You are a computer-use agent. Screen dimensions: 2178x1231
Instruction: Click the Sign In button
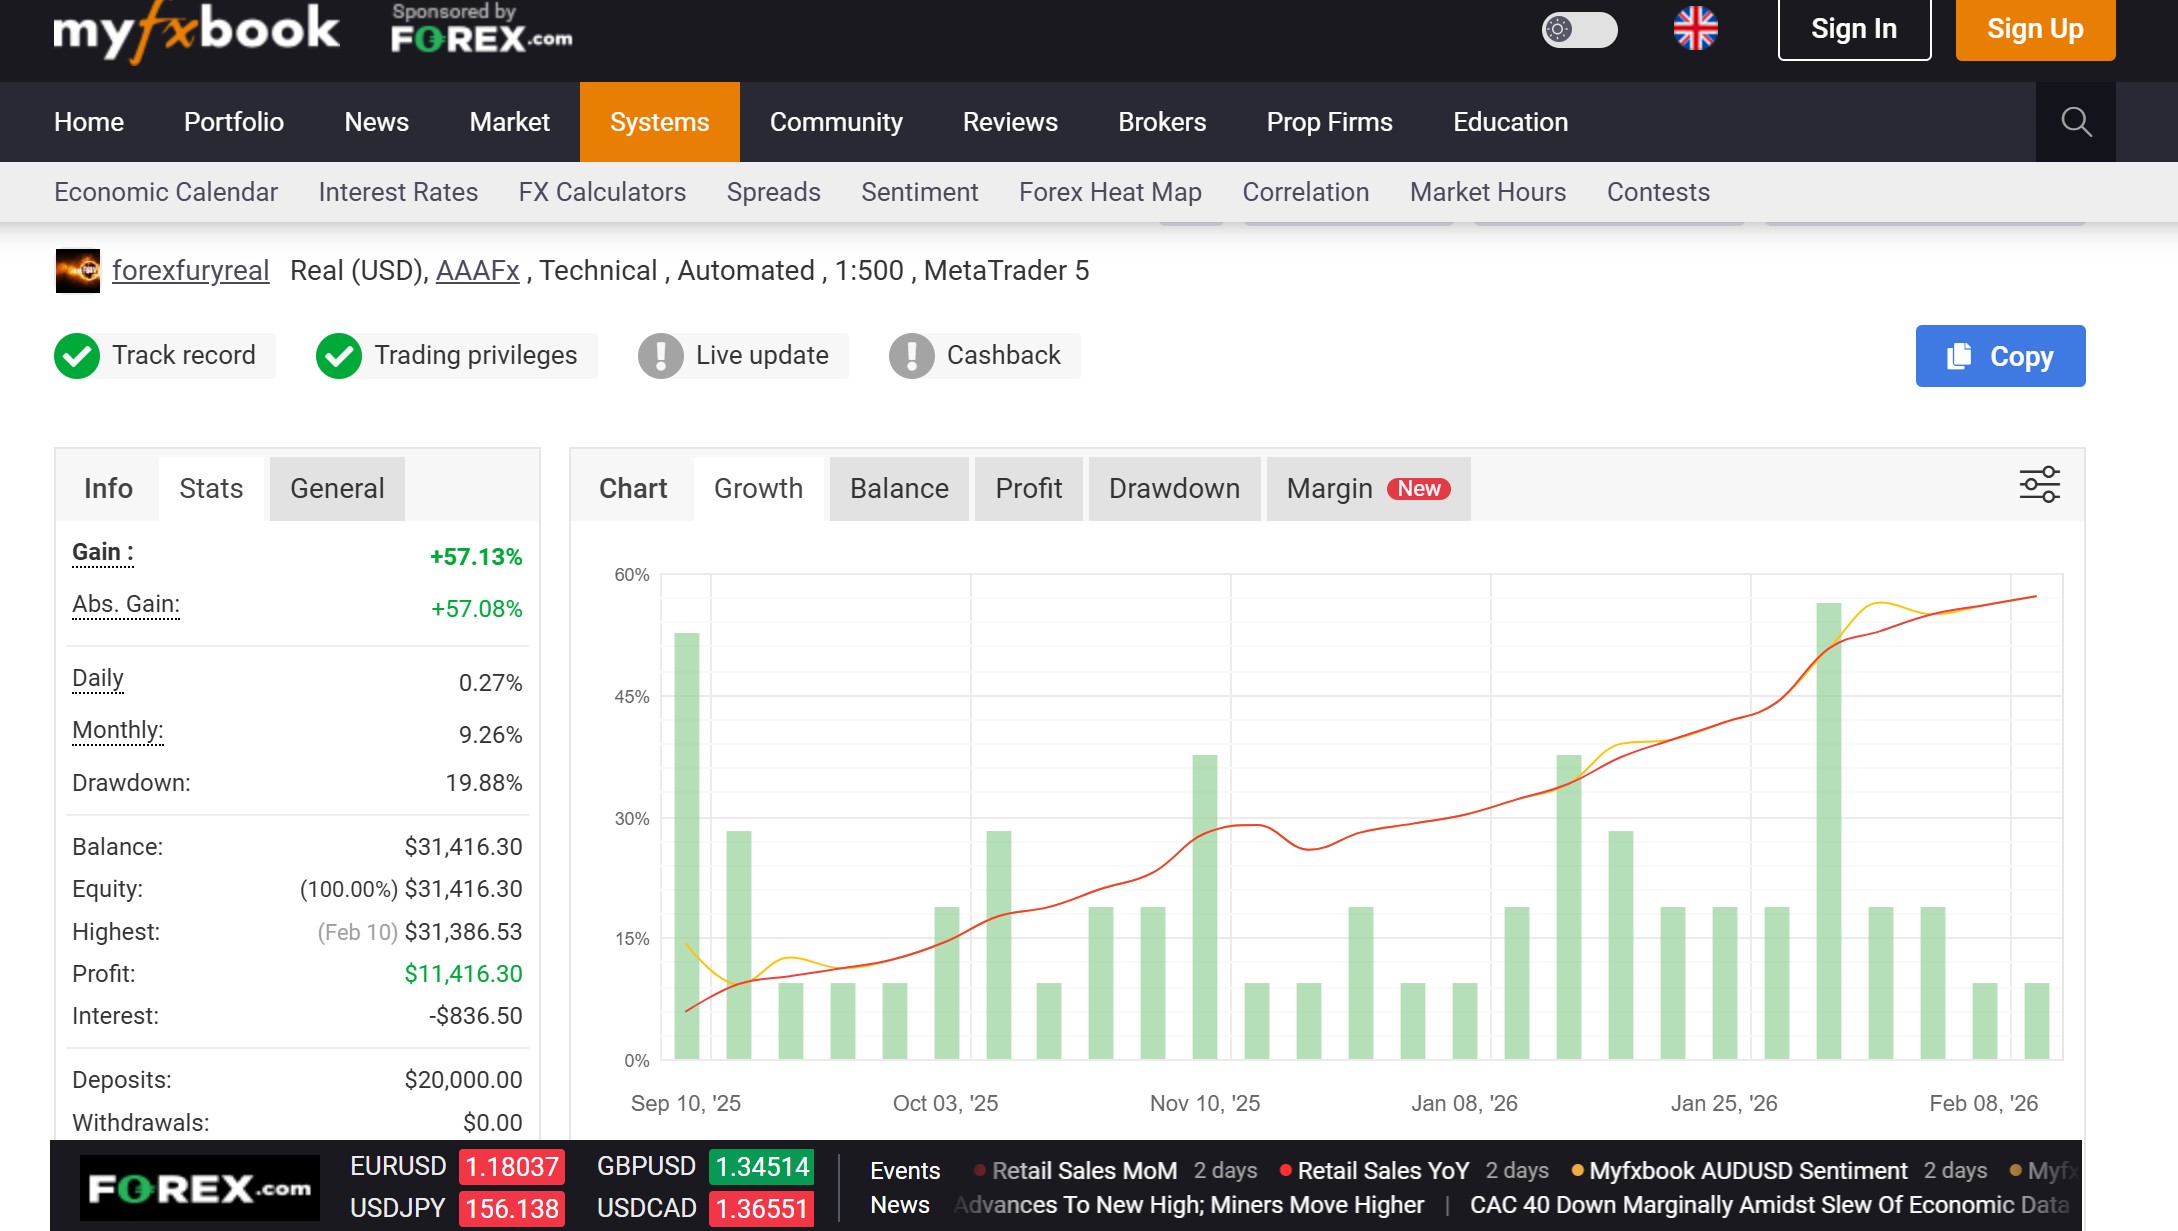coord(1854,29)
